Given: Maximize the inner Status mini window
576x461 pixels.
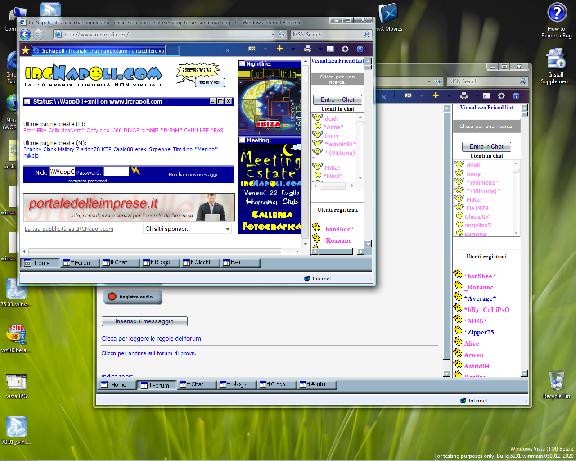Looking at the screenshot, I should point(220,101).
